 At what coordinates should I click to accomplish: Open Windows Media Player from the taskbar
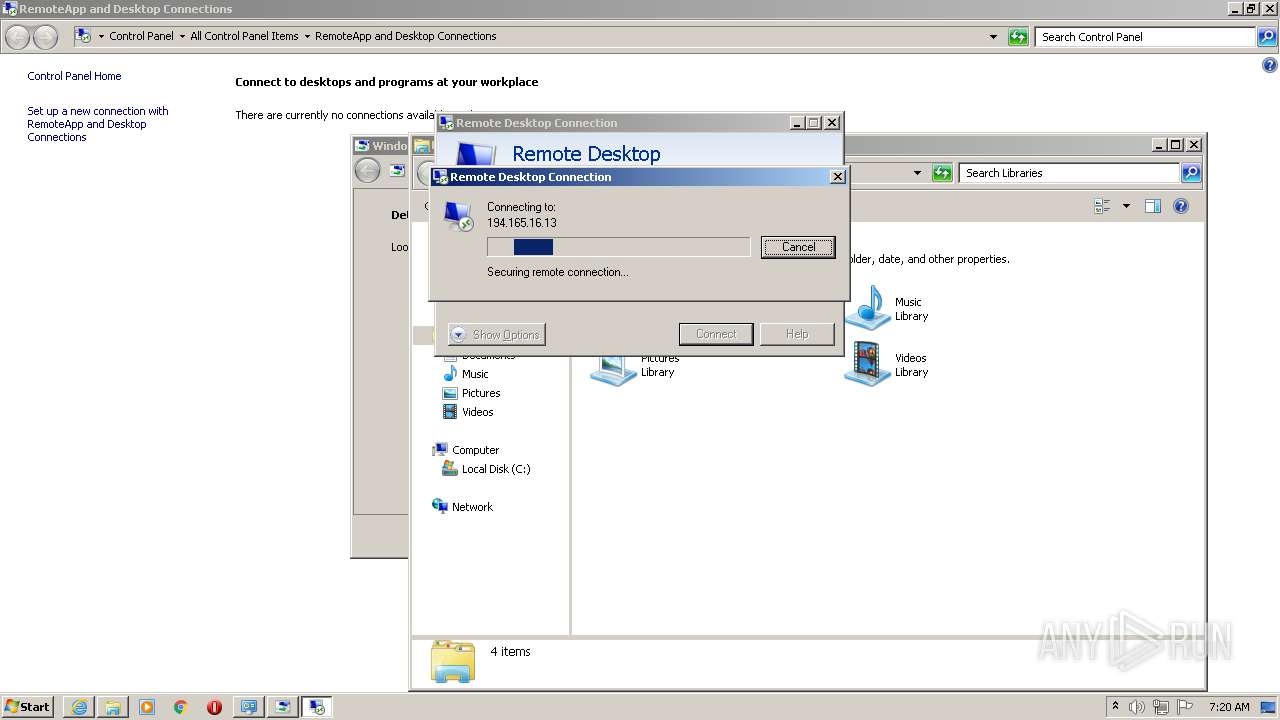tap(147, 707)
